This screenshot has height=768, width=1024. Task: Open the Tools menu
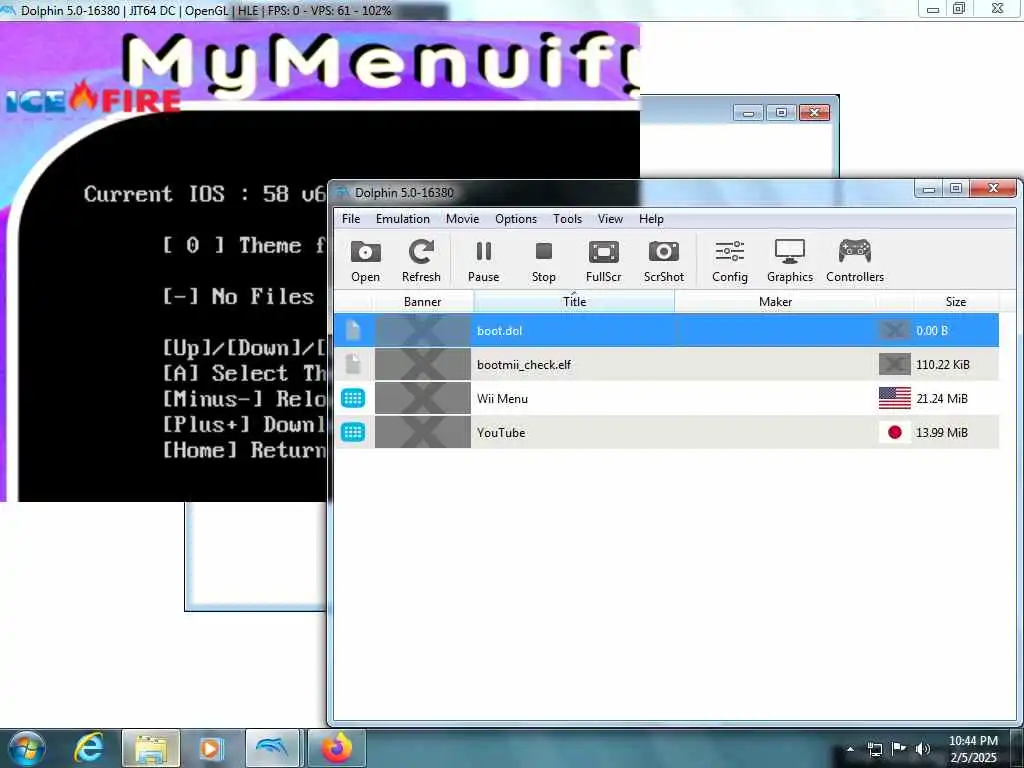point(567,219)
